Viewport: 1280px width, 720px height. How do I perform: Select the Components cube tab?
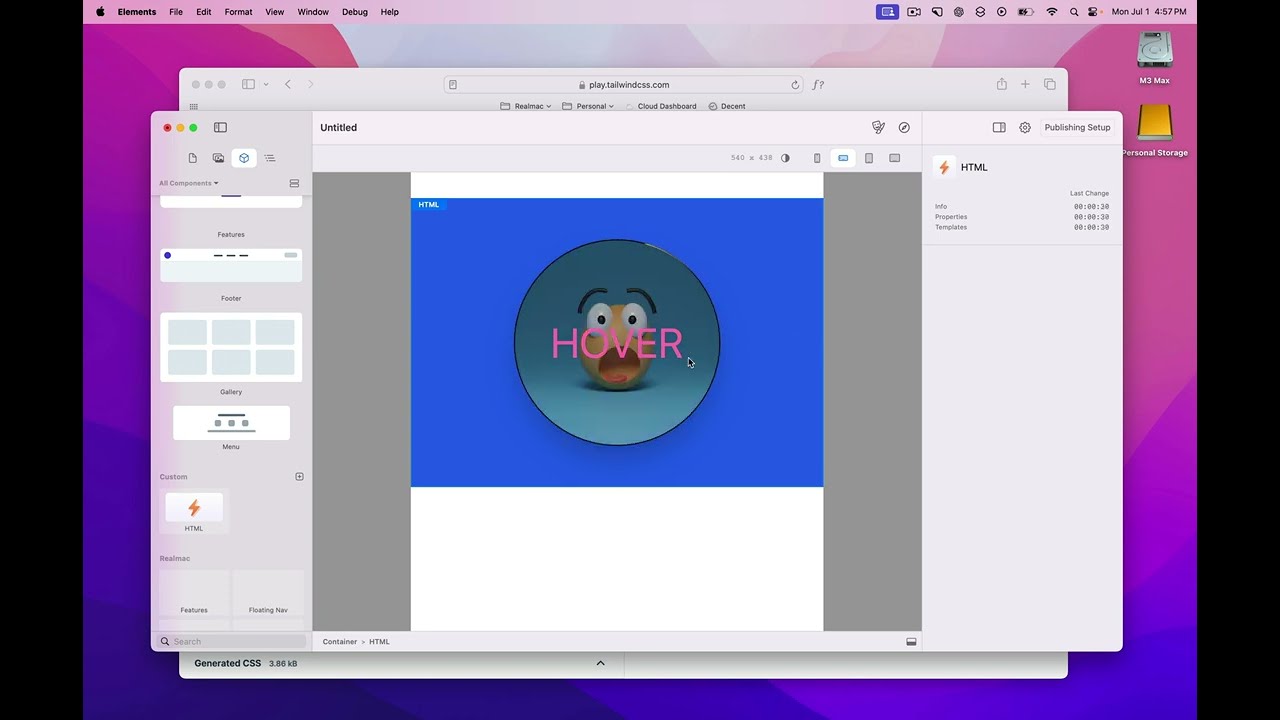244,158
